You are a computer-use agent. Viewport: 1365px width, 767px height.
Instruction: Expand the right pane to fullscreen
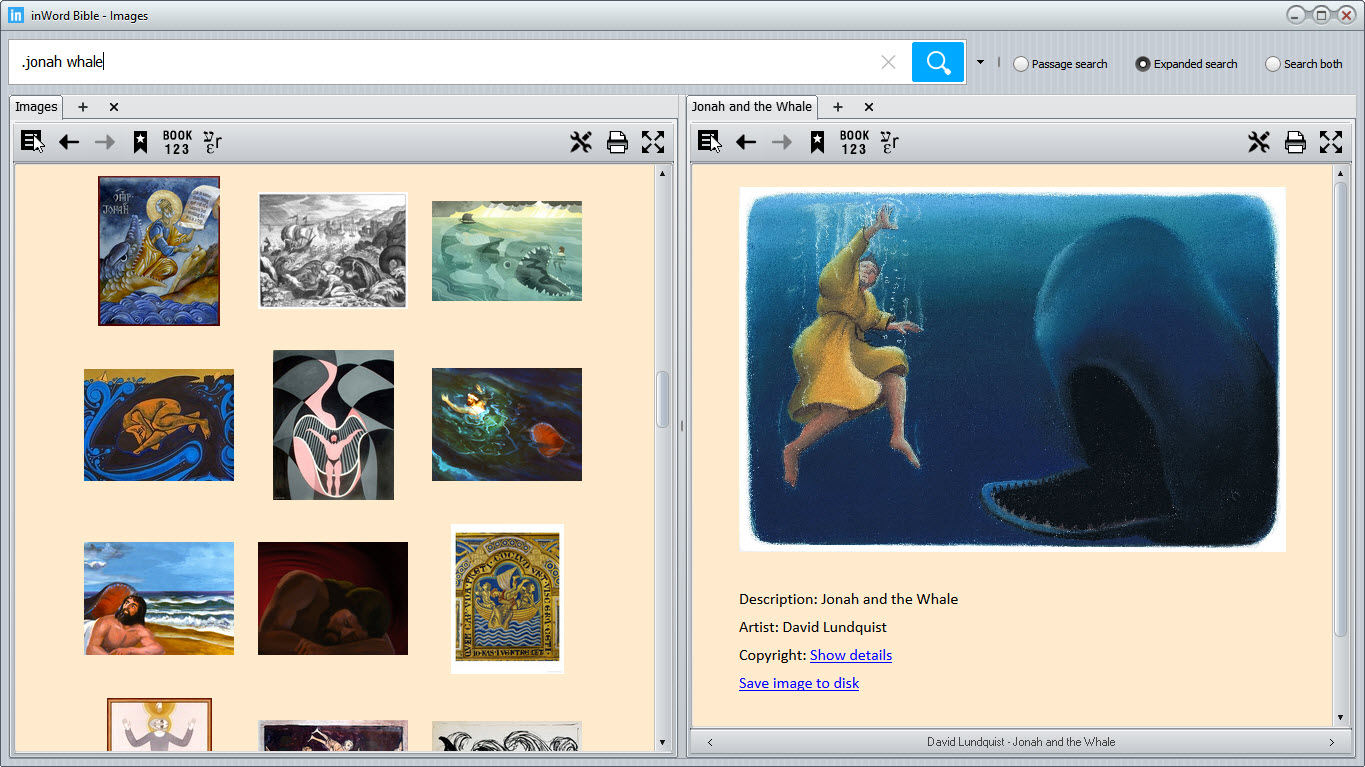coord(1331,142)
